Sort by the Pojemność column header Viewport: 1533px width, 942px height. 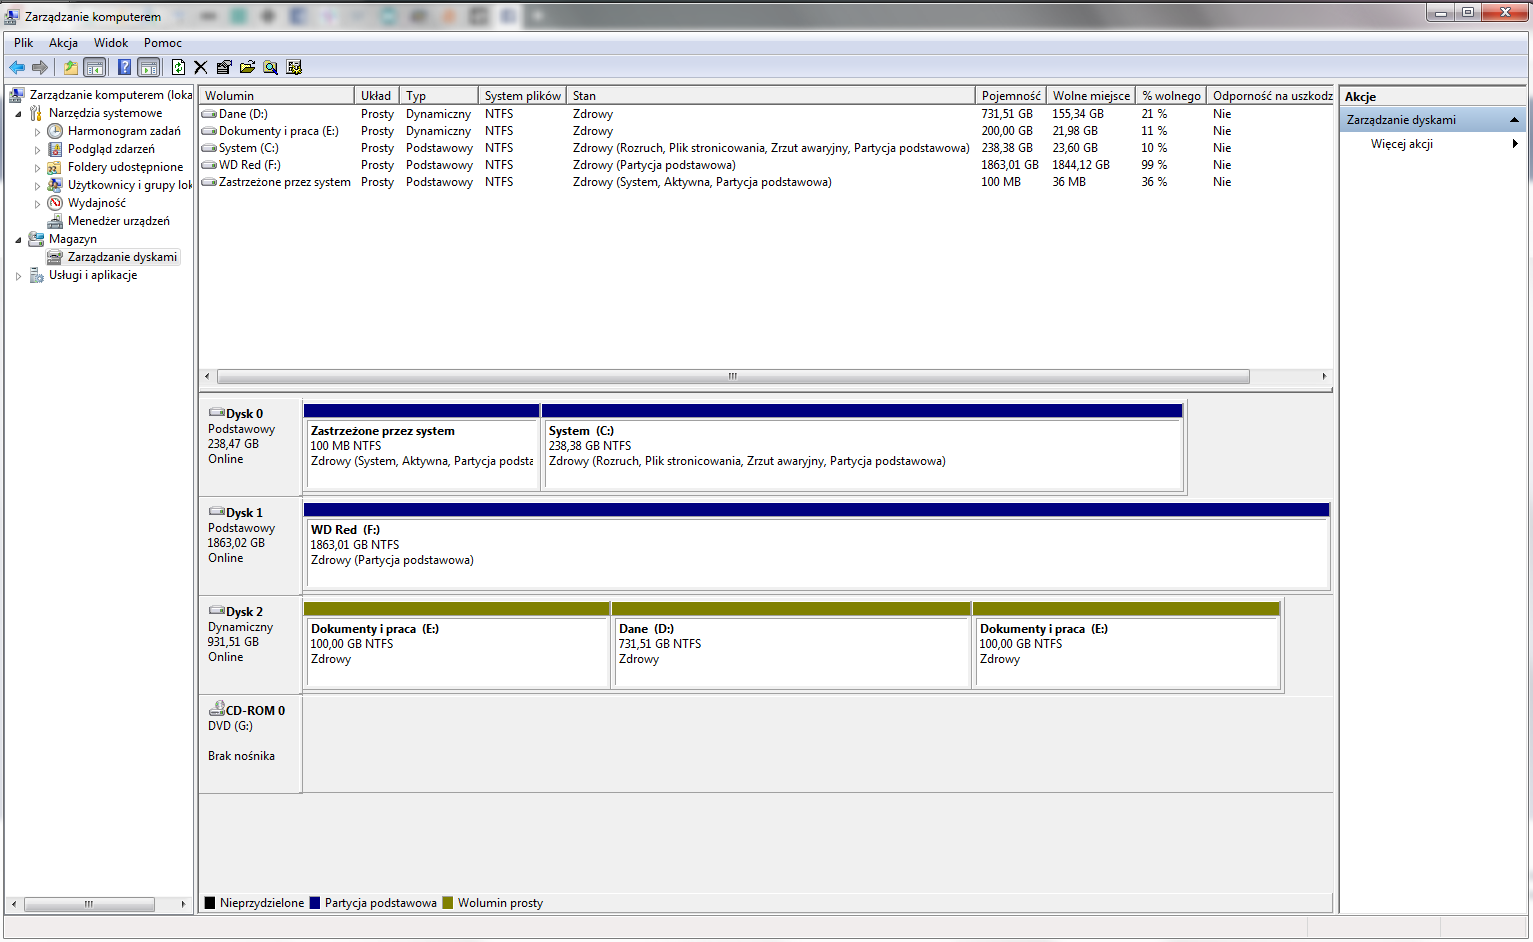[x=1011, y=96]
